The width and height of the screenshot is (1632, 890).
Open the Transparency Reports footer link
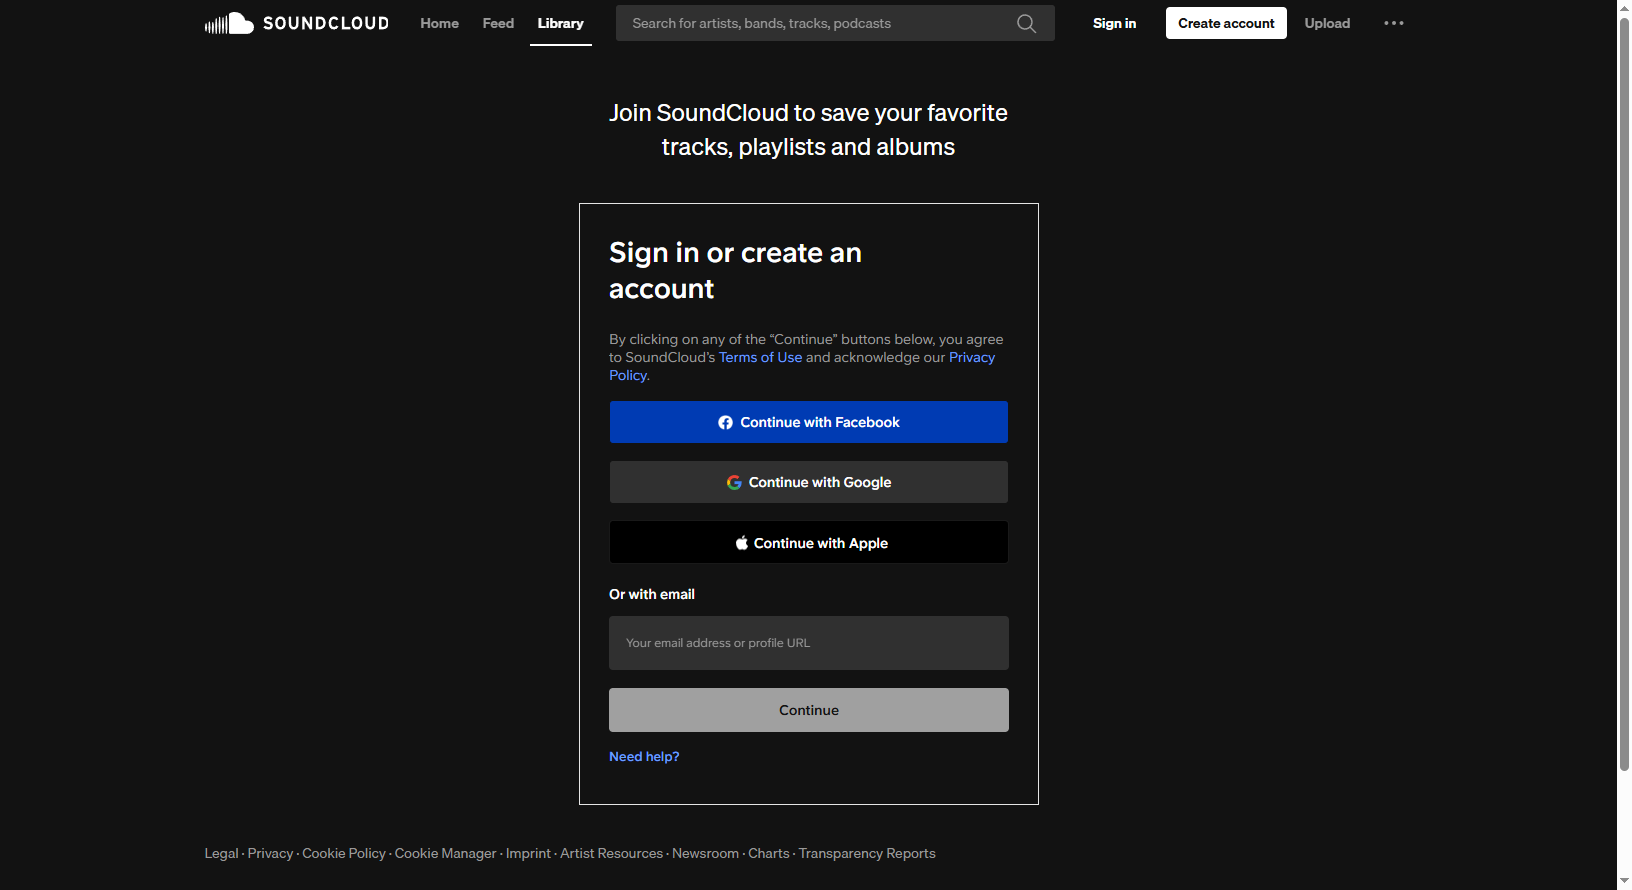coord(867,854)
